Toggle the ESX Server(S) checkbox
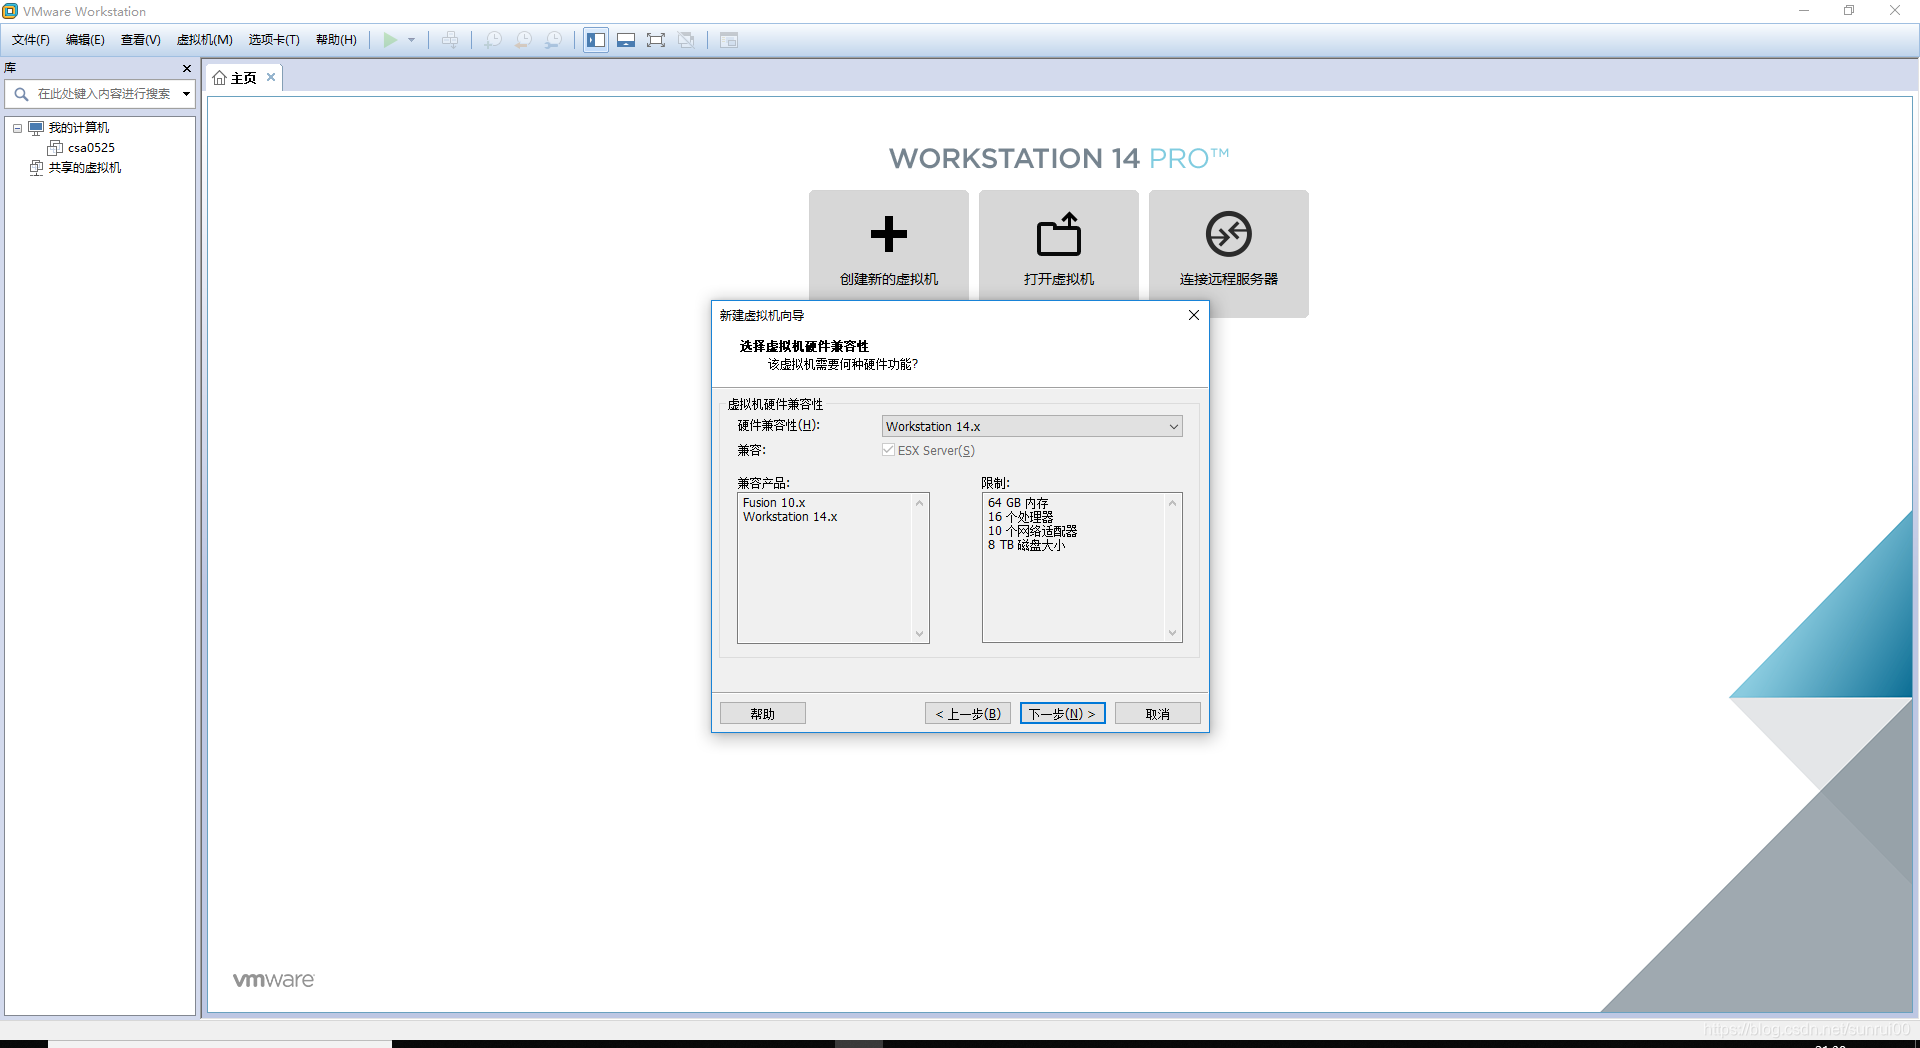Viewport: 1920px width, 1048px height. point(888,450)
